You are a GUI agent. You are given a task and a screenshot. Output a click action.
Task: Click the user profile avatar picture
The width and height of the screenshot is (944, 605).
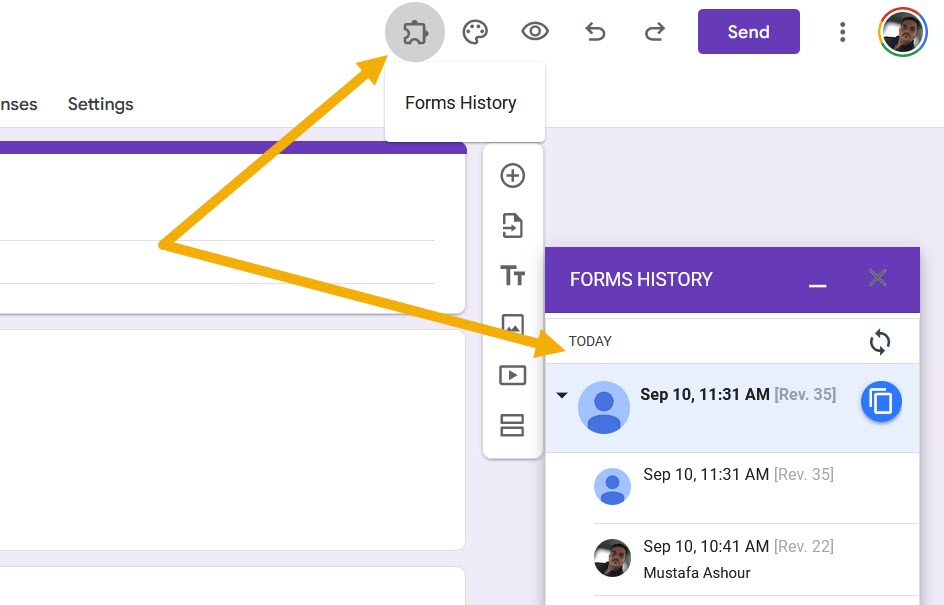pyautogui.click(x=902, y=31)
